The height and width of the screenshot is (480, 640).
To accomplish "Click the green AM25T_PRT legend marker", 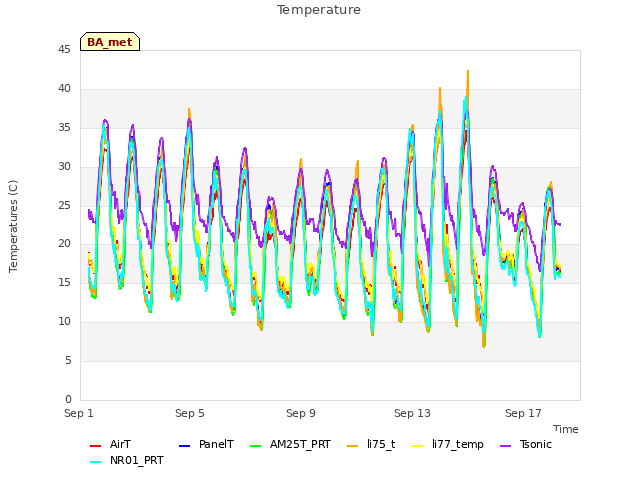I will click(256, 446).
